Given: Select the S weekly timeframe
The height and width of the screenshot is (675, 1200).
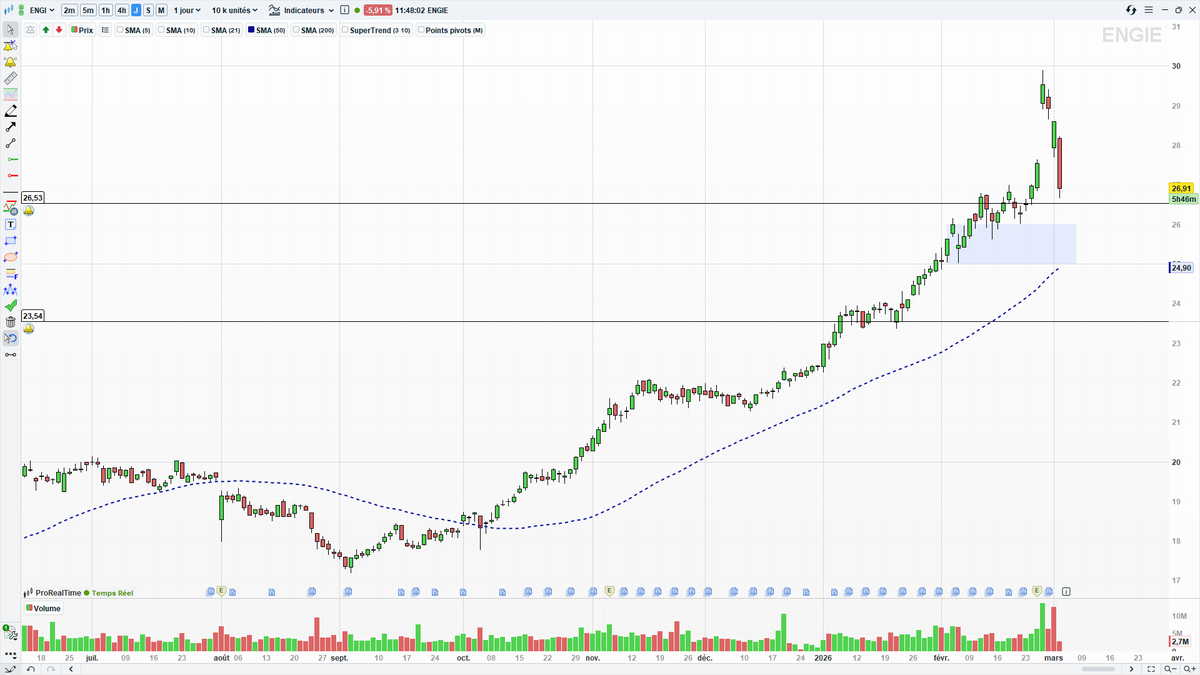Looking at the screenshot, I should [149, 10].
